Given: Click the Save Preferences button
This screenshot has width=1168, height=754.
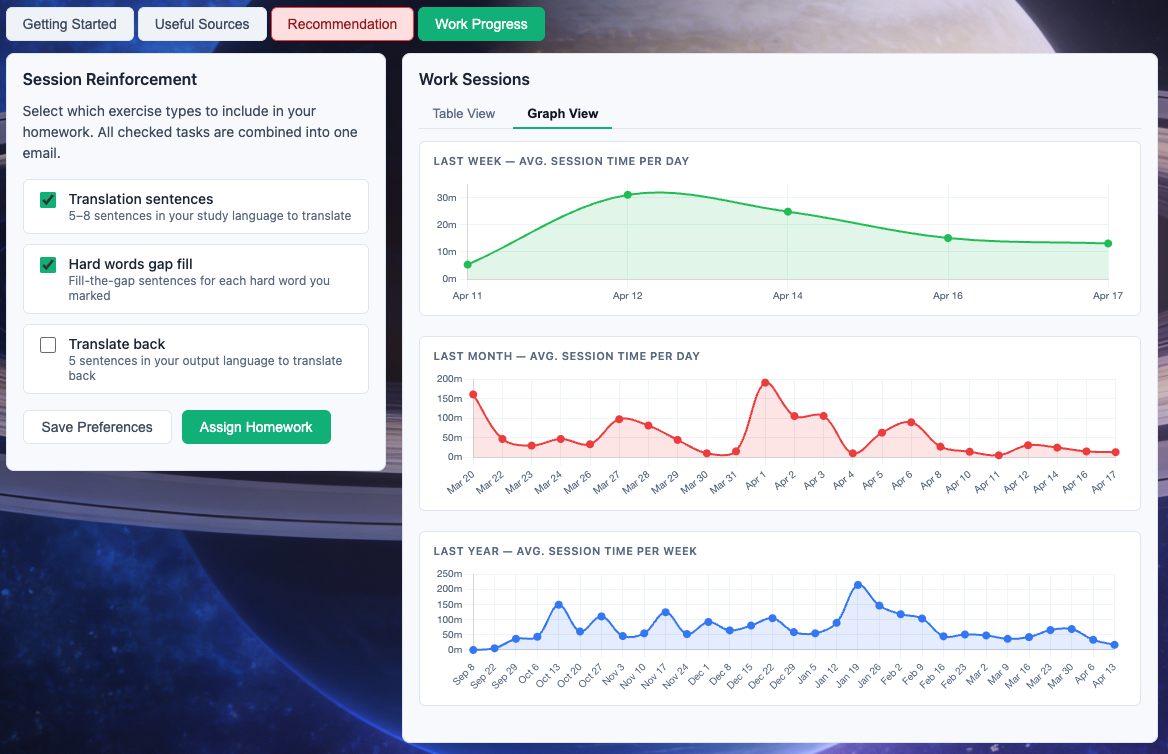Looking at the screenshot, I should coord(97,427).
